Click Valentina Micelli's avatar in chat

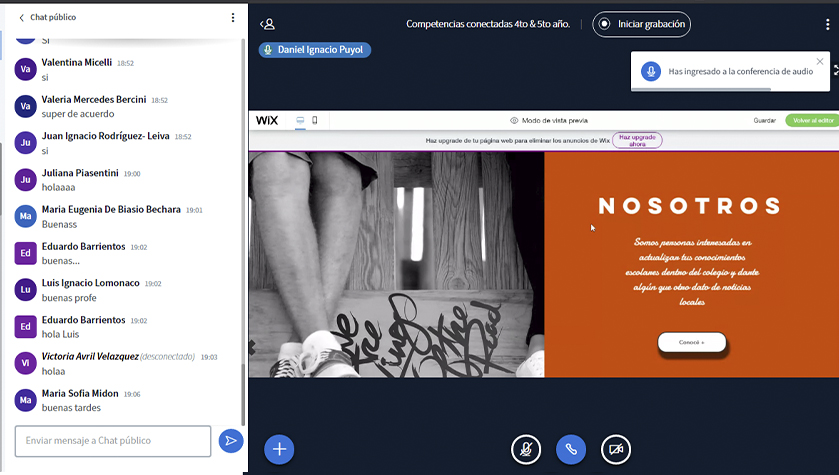(26, 69)
